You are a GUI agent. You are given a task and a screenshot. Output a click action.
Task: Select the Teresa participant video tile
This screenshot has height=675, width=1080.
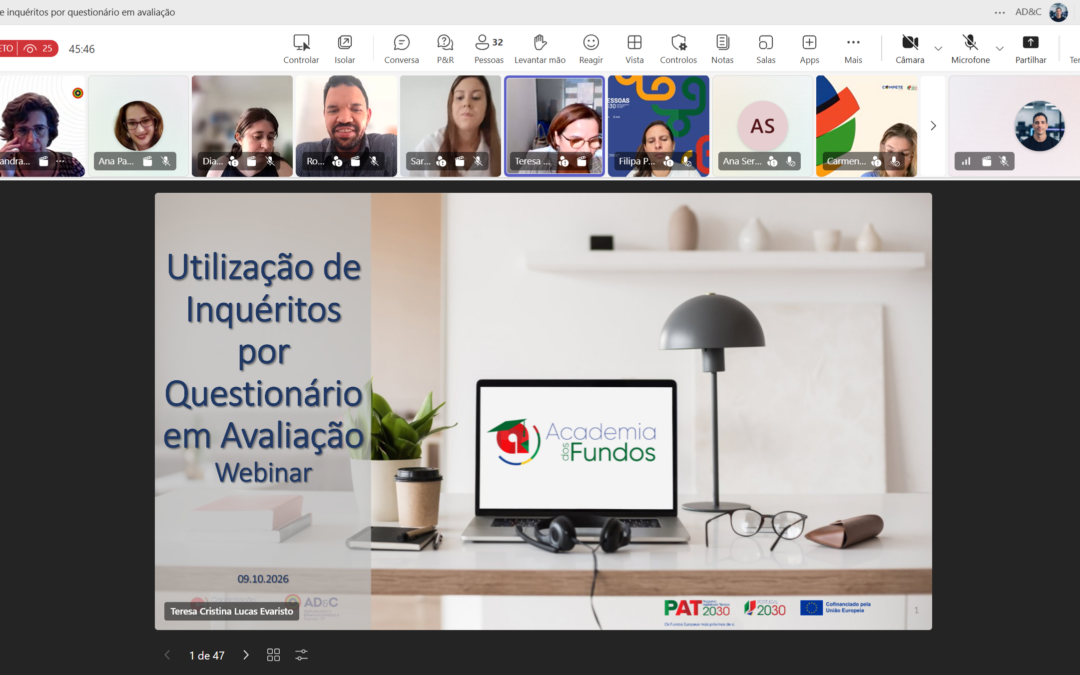[554, 126]
